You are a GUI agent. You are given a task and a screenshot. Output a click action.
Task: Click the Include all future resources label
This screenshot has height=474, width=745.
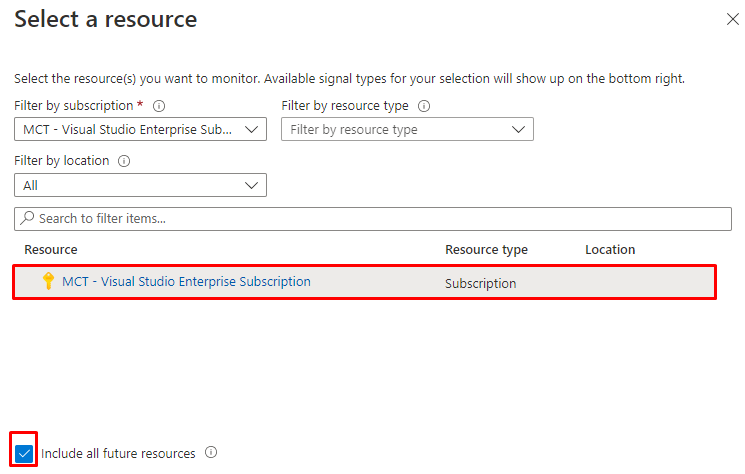(118, 454)
